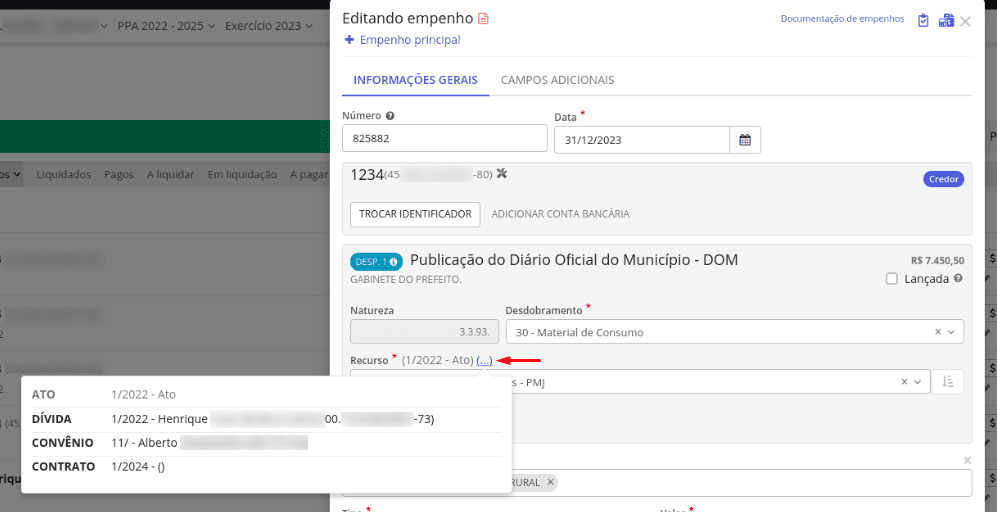Viewport: 997px width, 512px height.
Task: Open the PPA 2022 - 2025 dropdown
Action: pyautogui.click(x=167, y=26)
